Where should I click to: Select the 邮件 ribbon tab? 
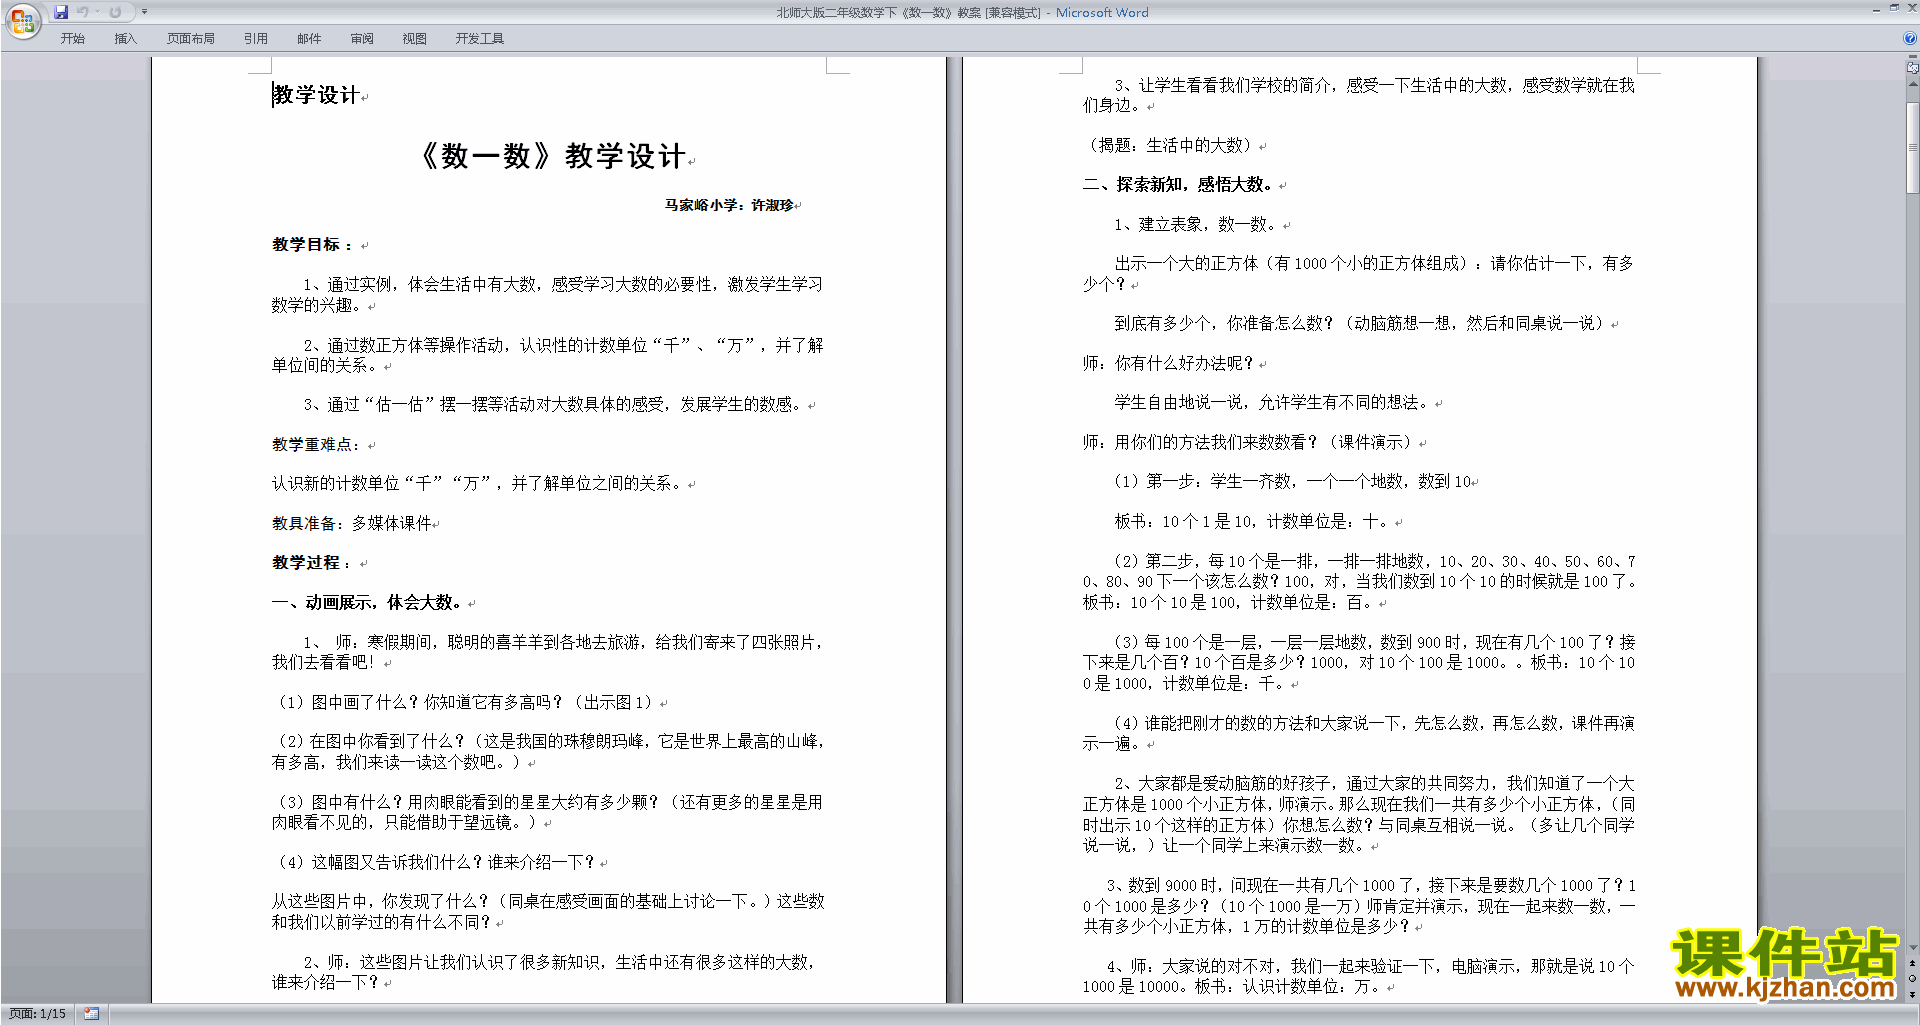(x=309, y=39)
